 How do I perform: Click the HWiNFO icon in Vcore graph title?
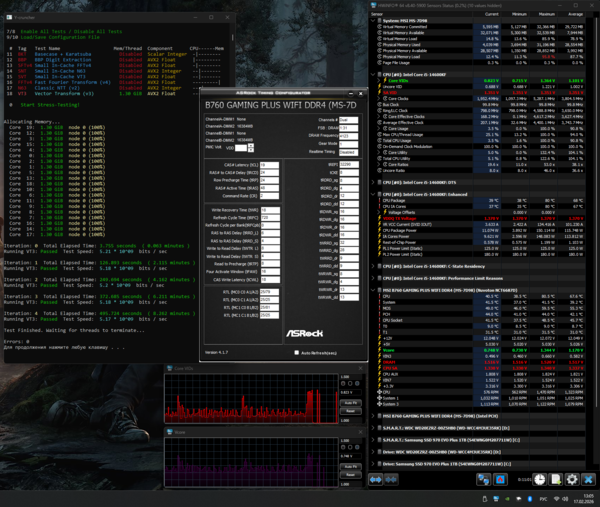(170, 432)
